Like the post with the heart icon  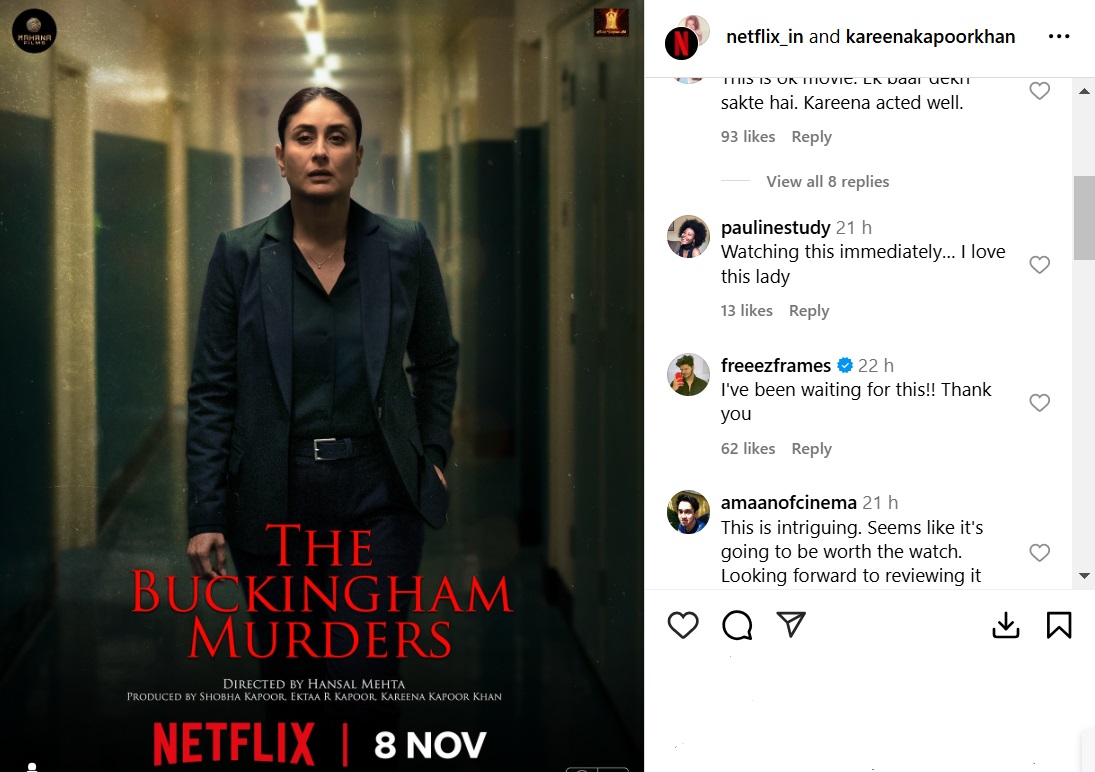683,625
